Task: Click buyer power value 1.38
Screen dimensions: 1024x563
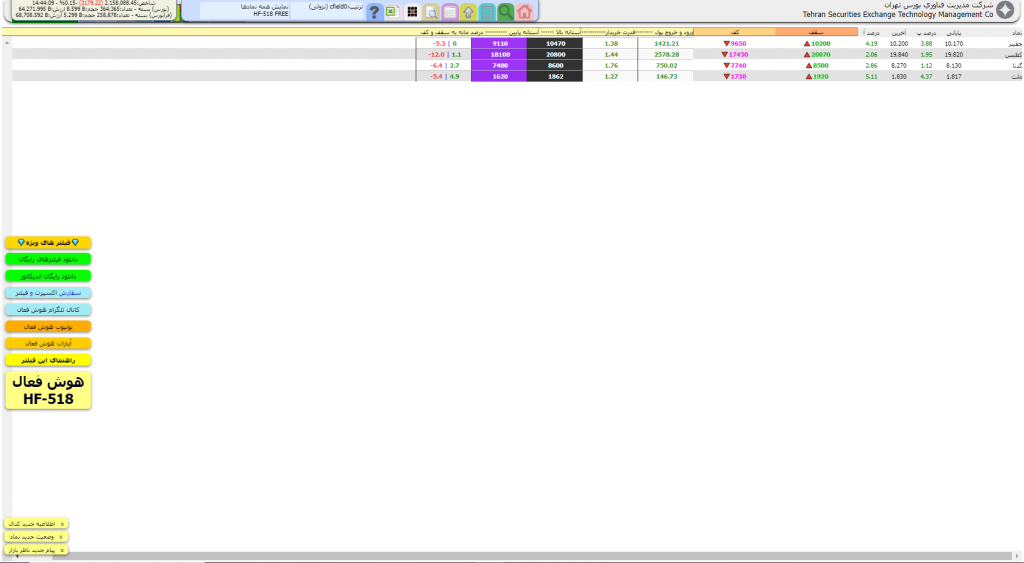Action: click(611, 44)
